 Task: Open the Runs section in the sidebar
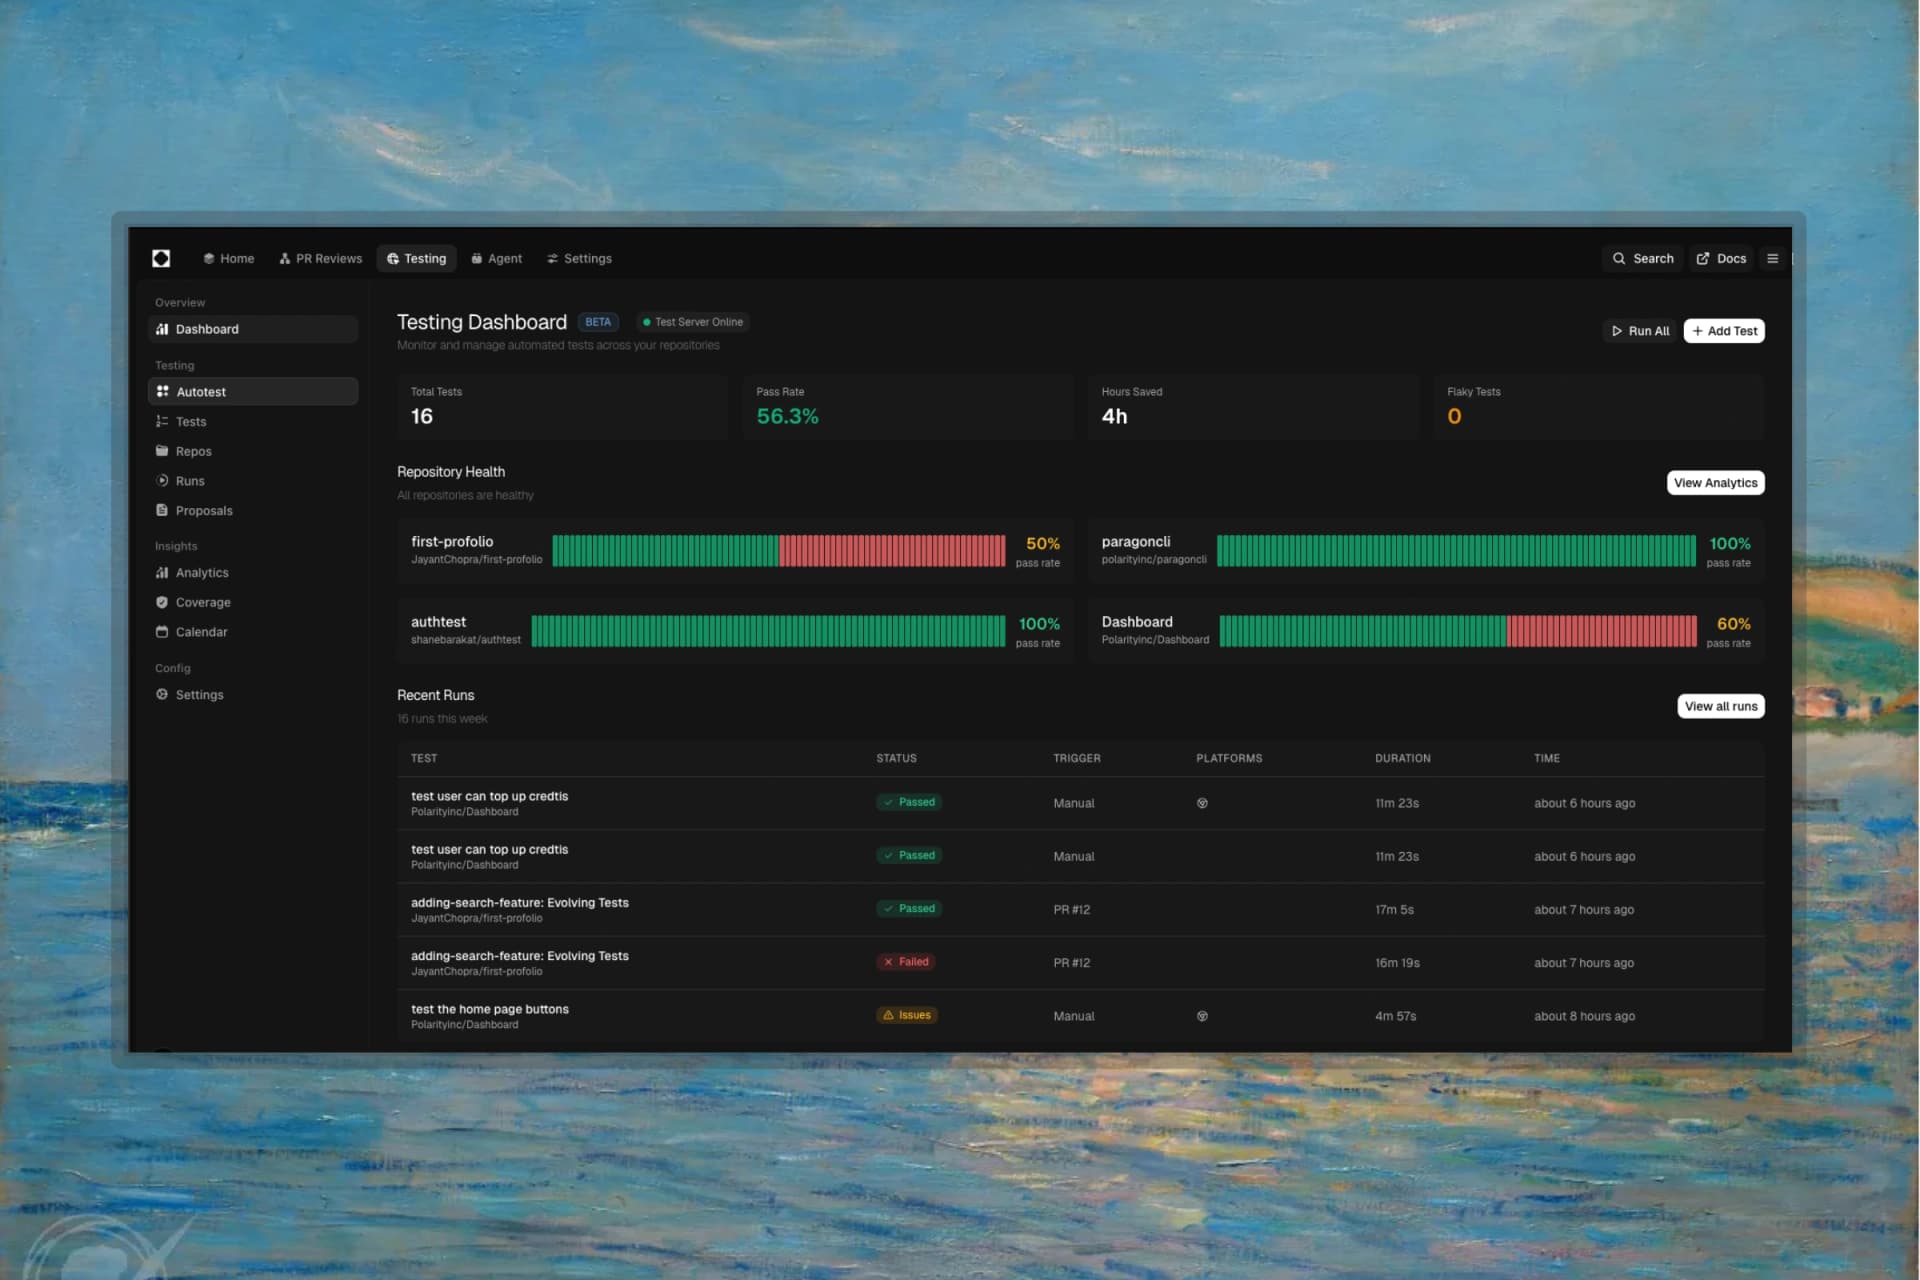pos(190,481)
